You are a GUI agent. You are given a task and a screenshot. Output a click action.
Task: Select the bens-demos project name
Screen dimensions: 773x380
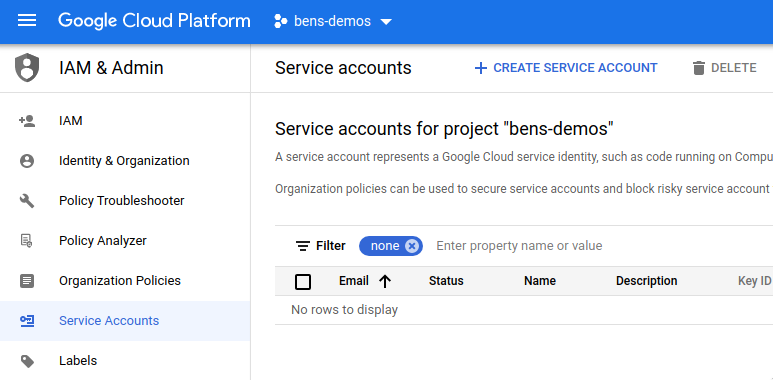[x=332, y=22]
